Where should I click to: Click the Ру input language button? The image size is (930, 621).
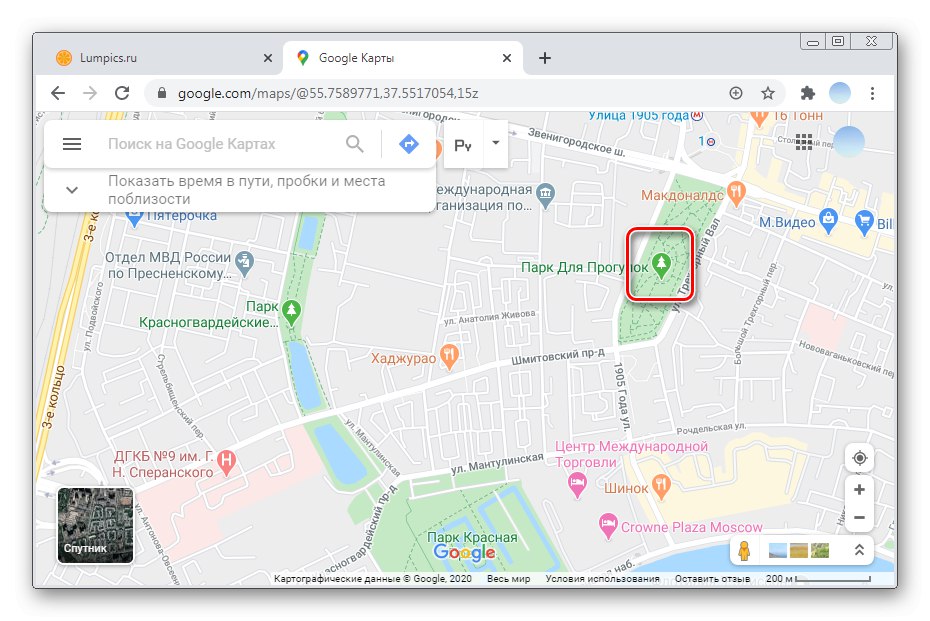463,145
